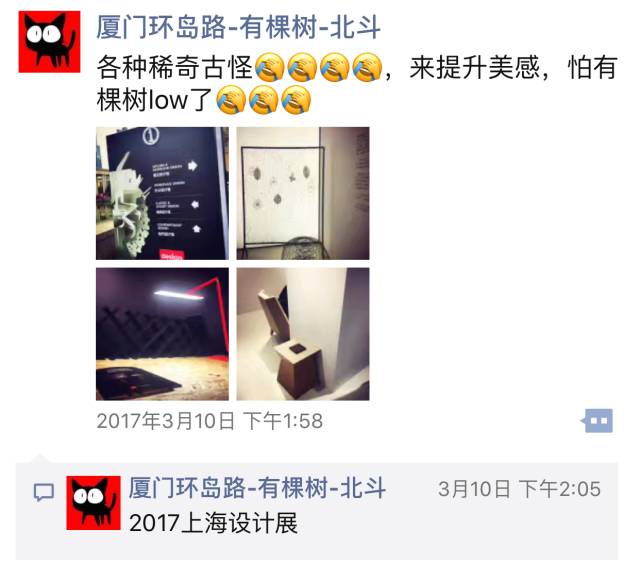
Task: Select the post text 各种稀奇古怪
Action: click(175, 67)
